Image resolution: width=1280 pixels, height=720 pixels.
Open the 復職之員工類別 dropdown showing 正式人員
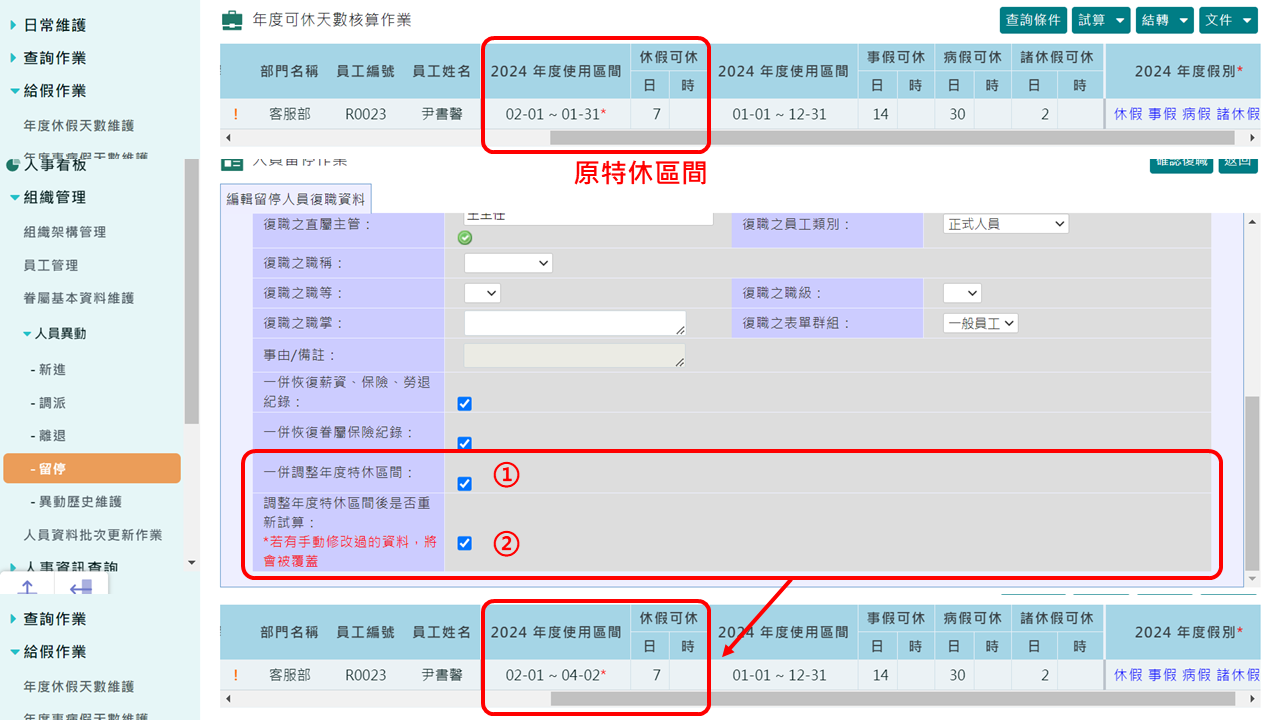[x=1005, y=223]
